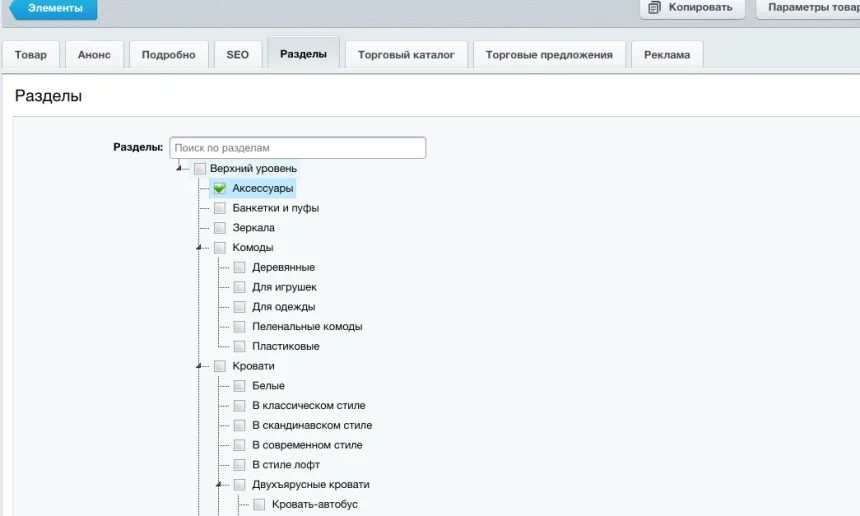860x516 pixels.
Task: Switch to the Торговый каталог tab
Action: click(x=406, y=55)
